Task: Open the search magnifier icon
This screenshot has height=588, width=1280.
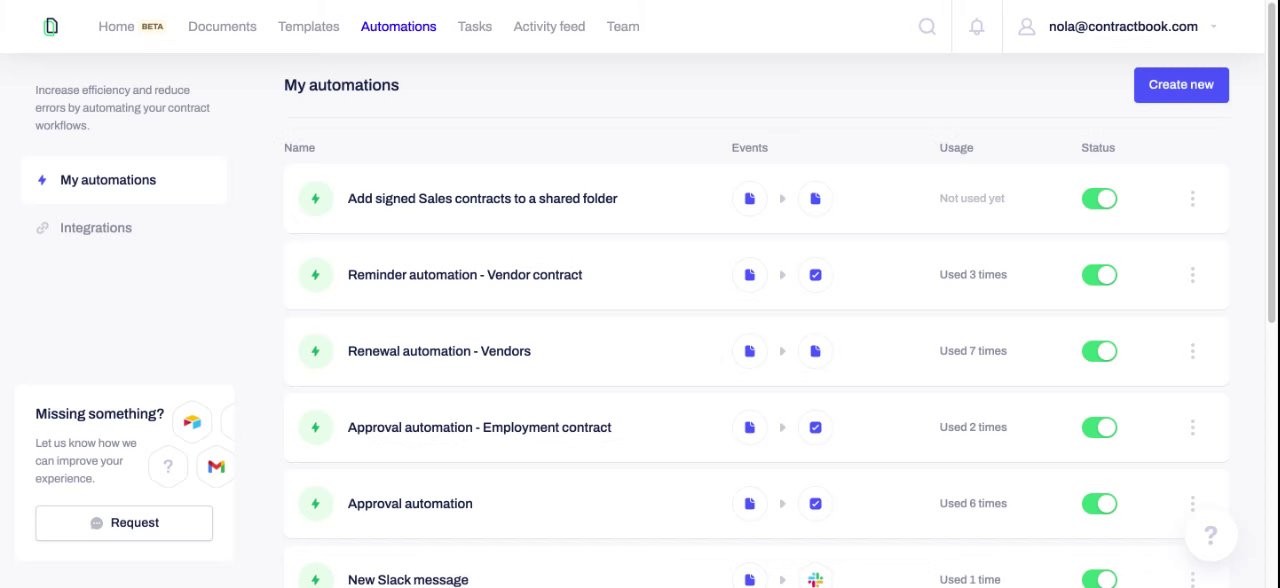Action: pos(927,27)
